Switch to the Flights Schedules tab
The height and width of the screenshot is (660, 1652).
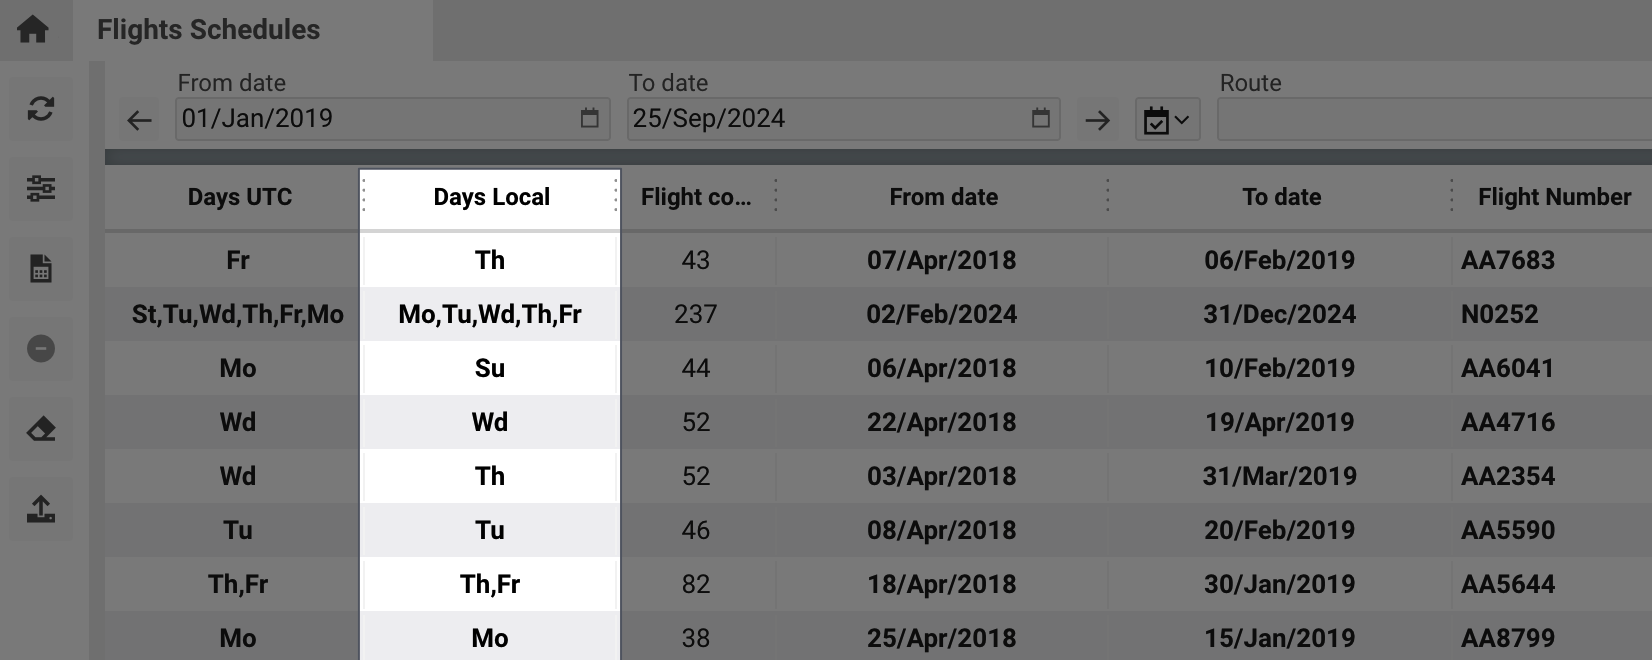208,30
